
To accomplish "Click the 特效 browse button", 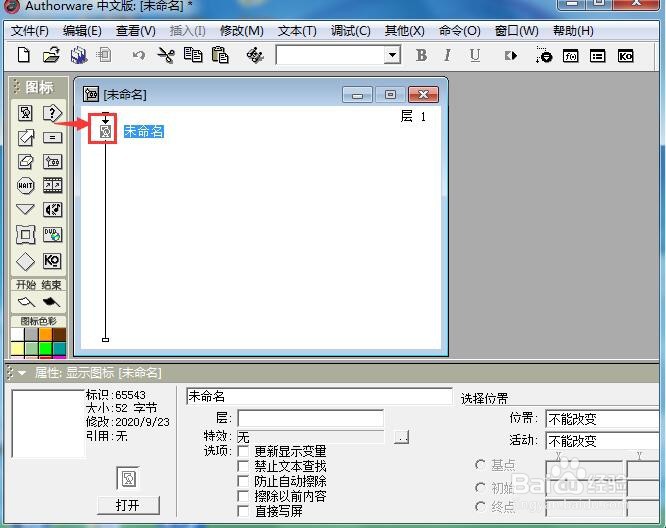I will [401, 436].
